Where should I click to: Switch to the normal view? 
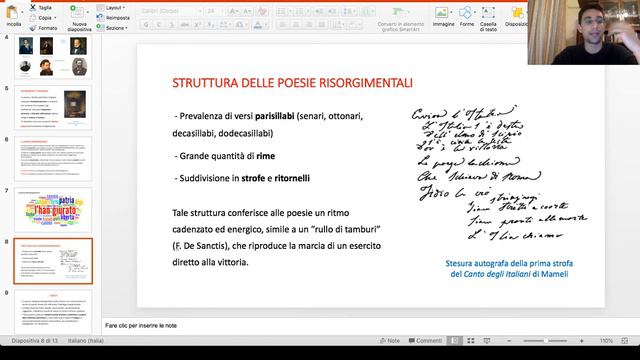pos(454,340)
